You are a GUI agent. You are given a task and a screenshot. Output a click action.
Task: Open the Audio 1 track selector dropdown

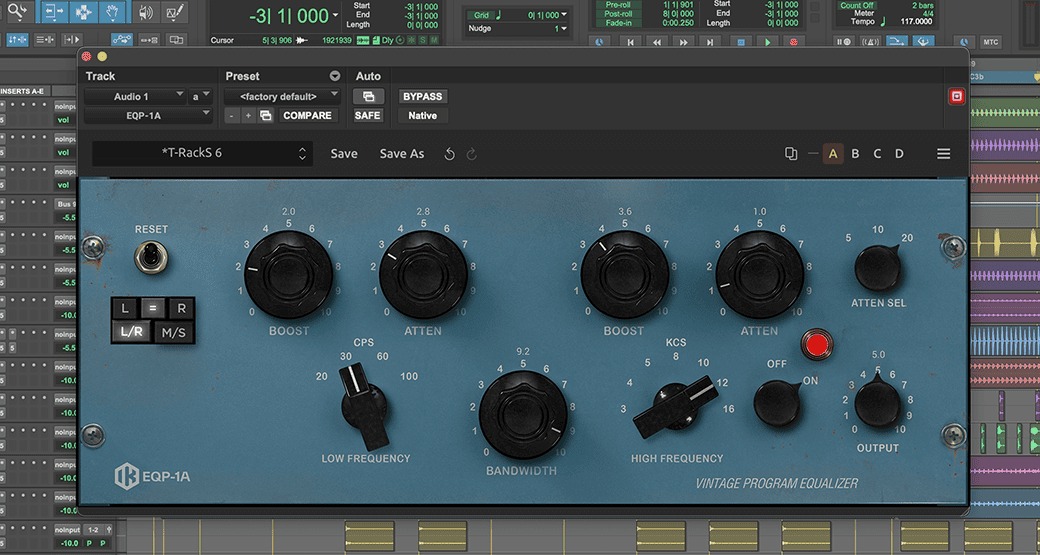pos(135,97)
